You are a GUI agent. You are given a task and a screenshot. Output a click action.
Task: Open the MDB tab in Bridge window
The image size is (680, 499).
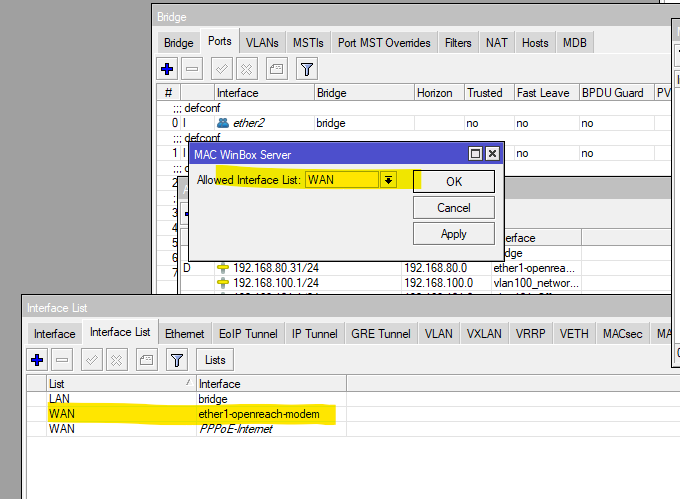(575, 43)
